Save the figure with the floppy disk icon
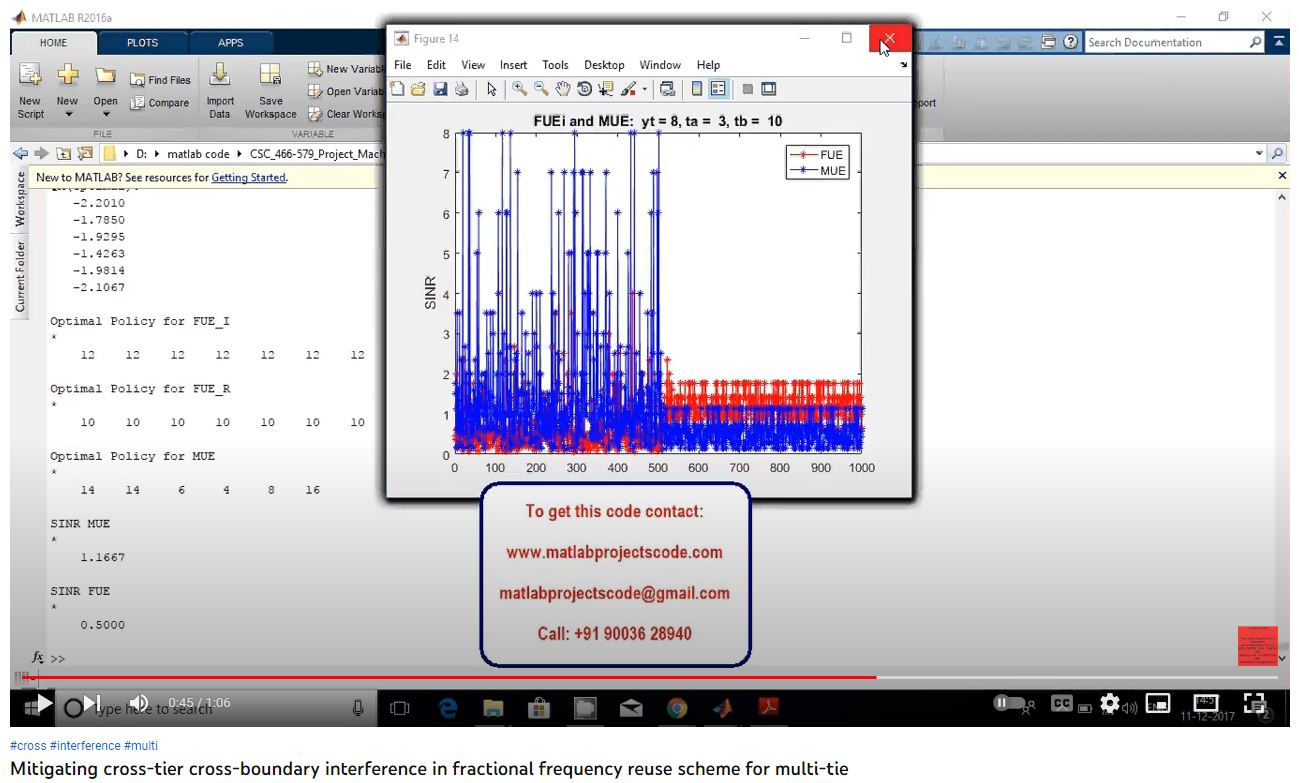The height and width of the screenshot is (783, 1299). click(440, 89)
